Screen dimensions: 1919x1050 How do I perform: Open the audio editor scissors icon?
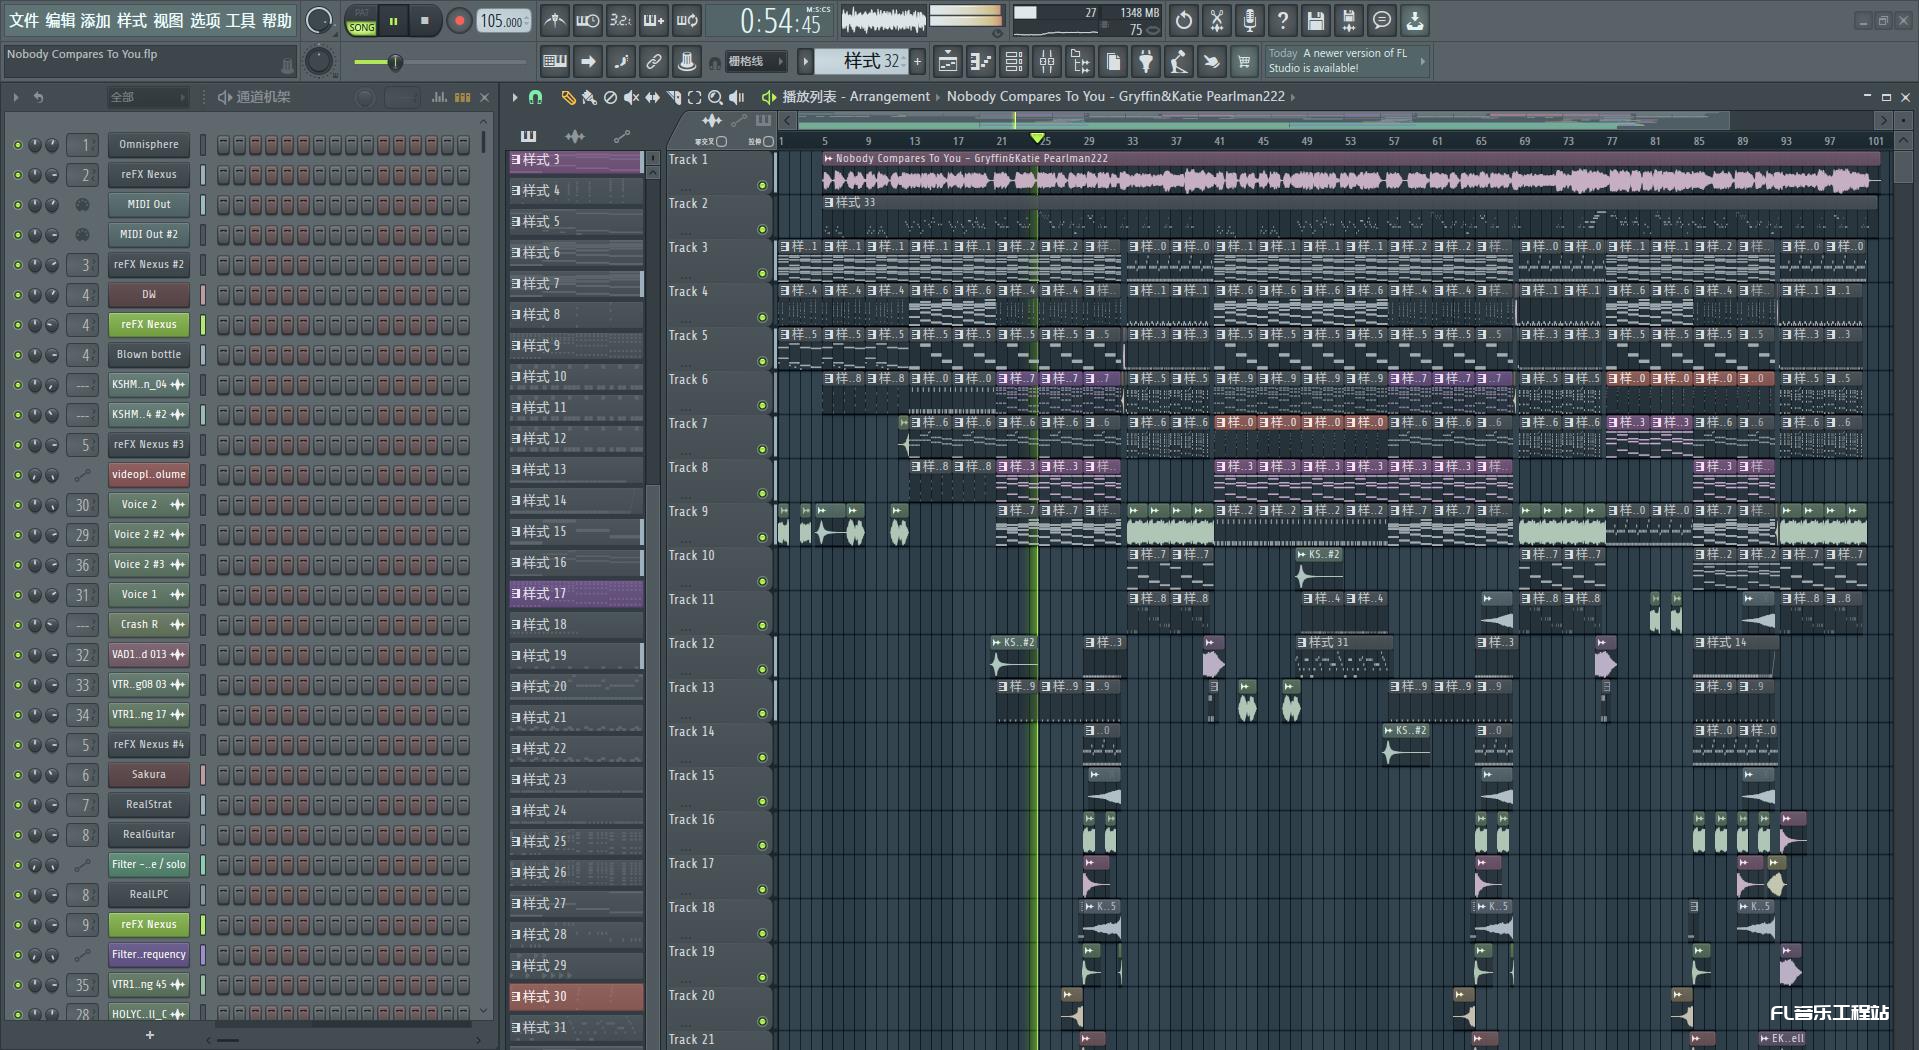pyautogui.click(x=1217, y=20)
